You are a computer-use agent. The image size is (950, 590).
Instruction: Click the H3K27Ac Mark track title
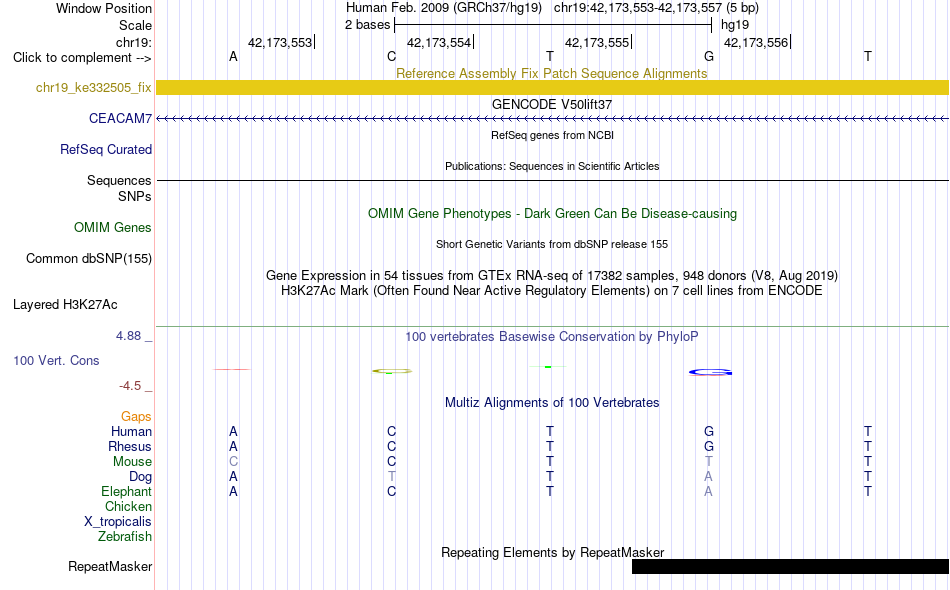552,291
